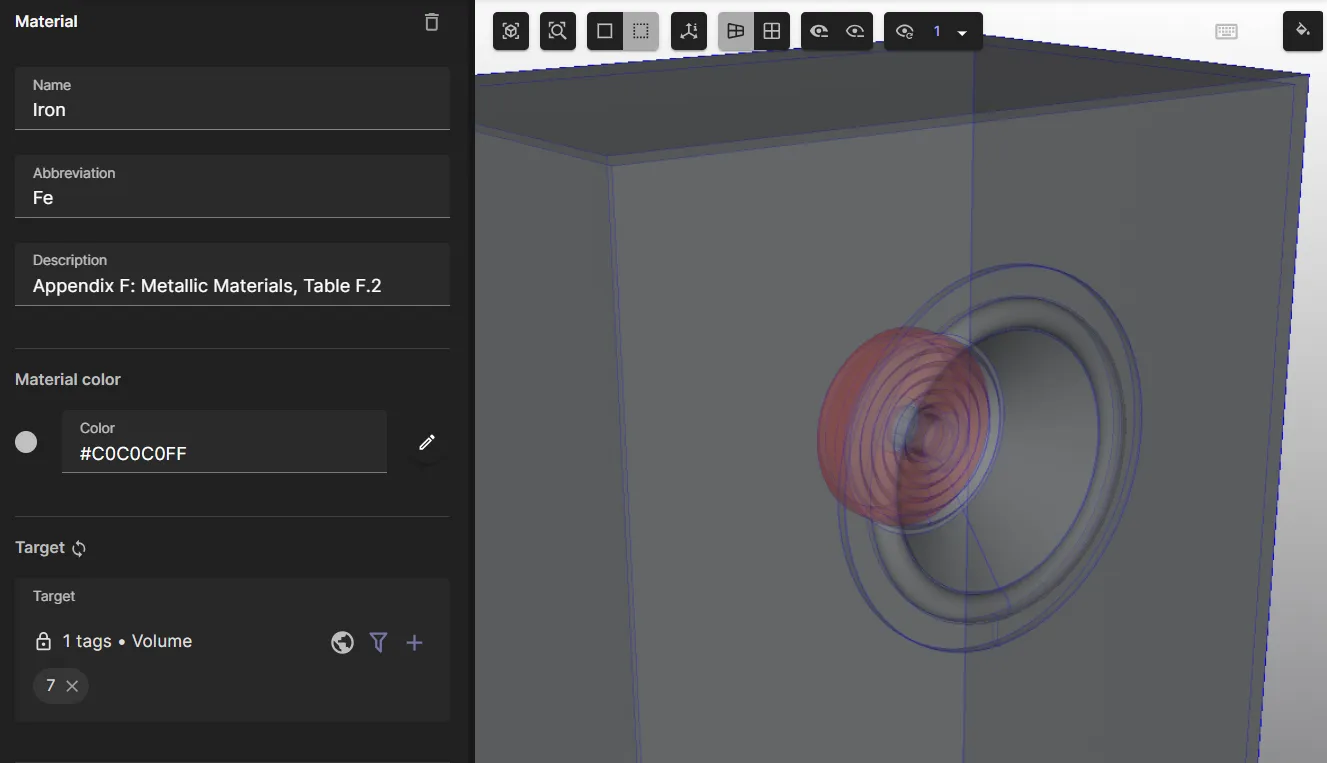Click the Color hex field #C0C0C0FF
Viewport: 1327px width, 763px height.
pyautogui.click(x=224, y=441)
